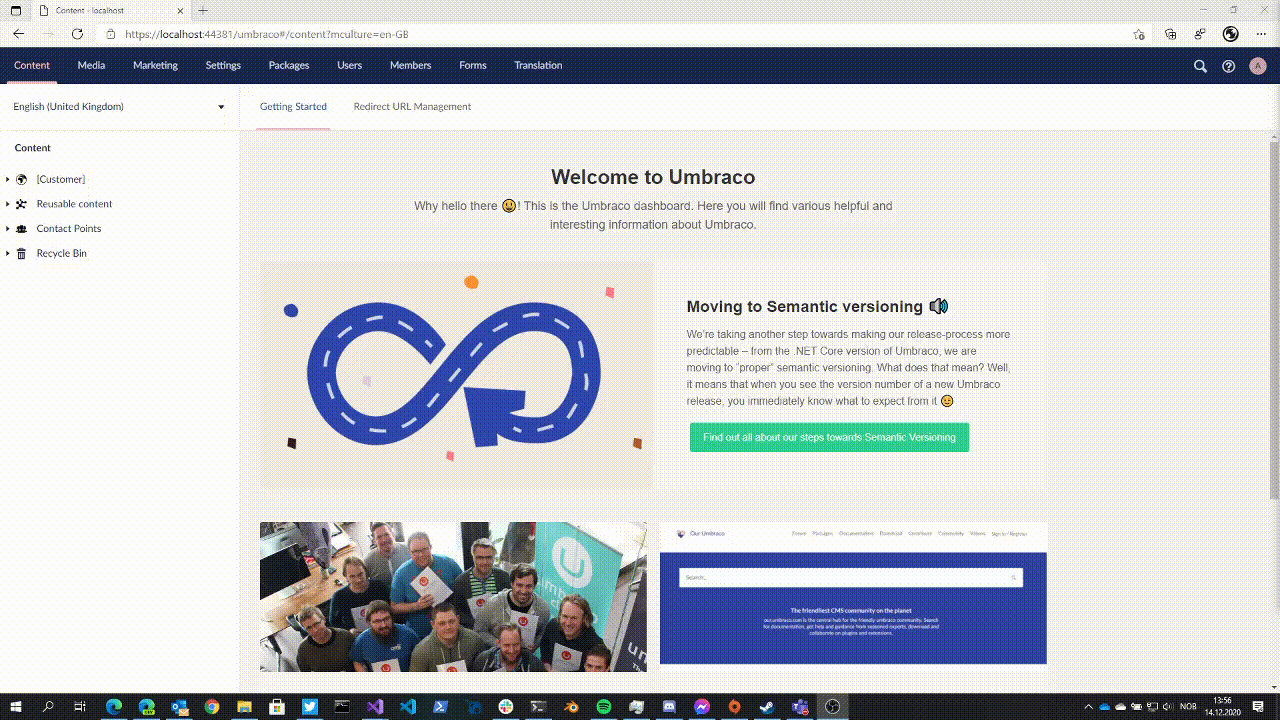
Task: Click the [Customer] globe icon
Action: click(x=22, y=180)
